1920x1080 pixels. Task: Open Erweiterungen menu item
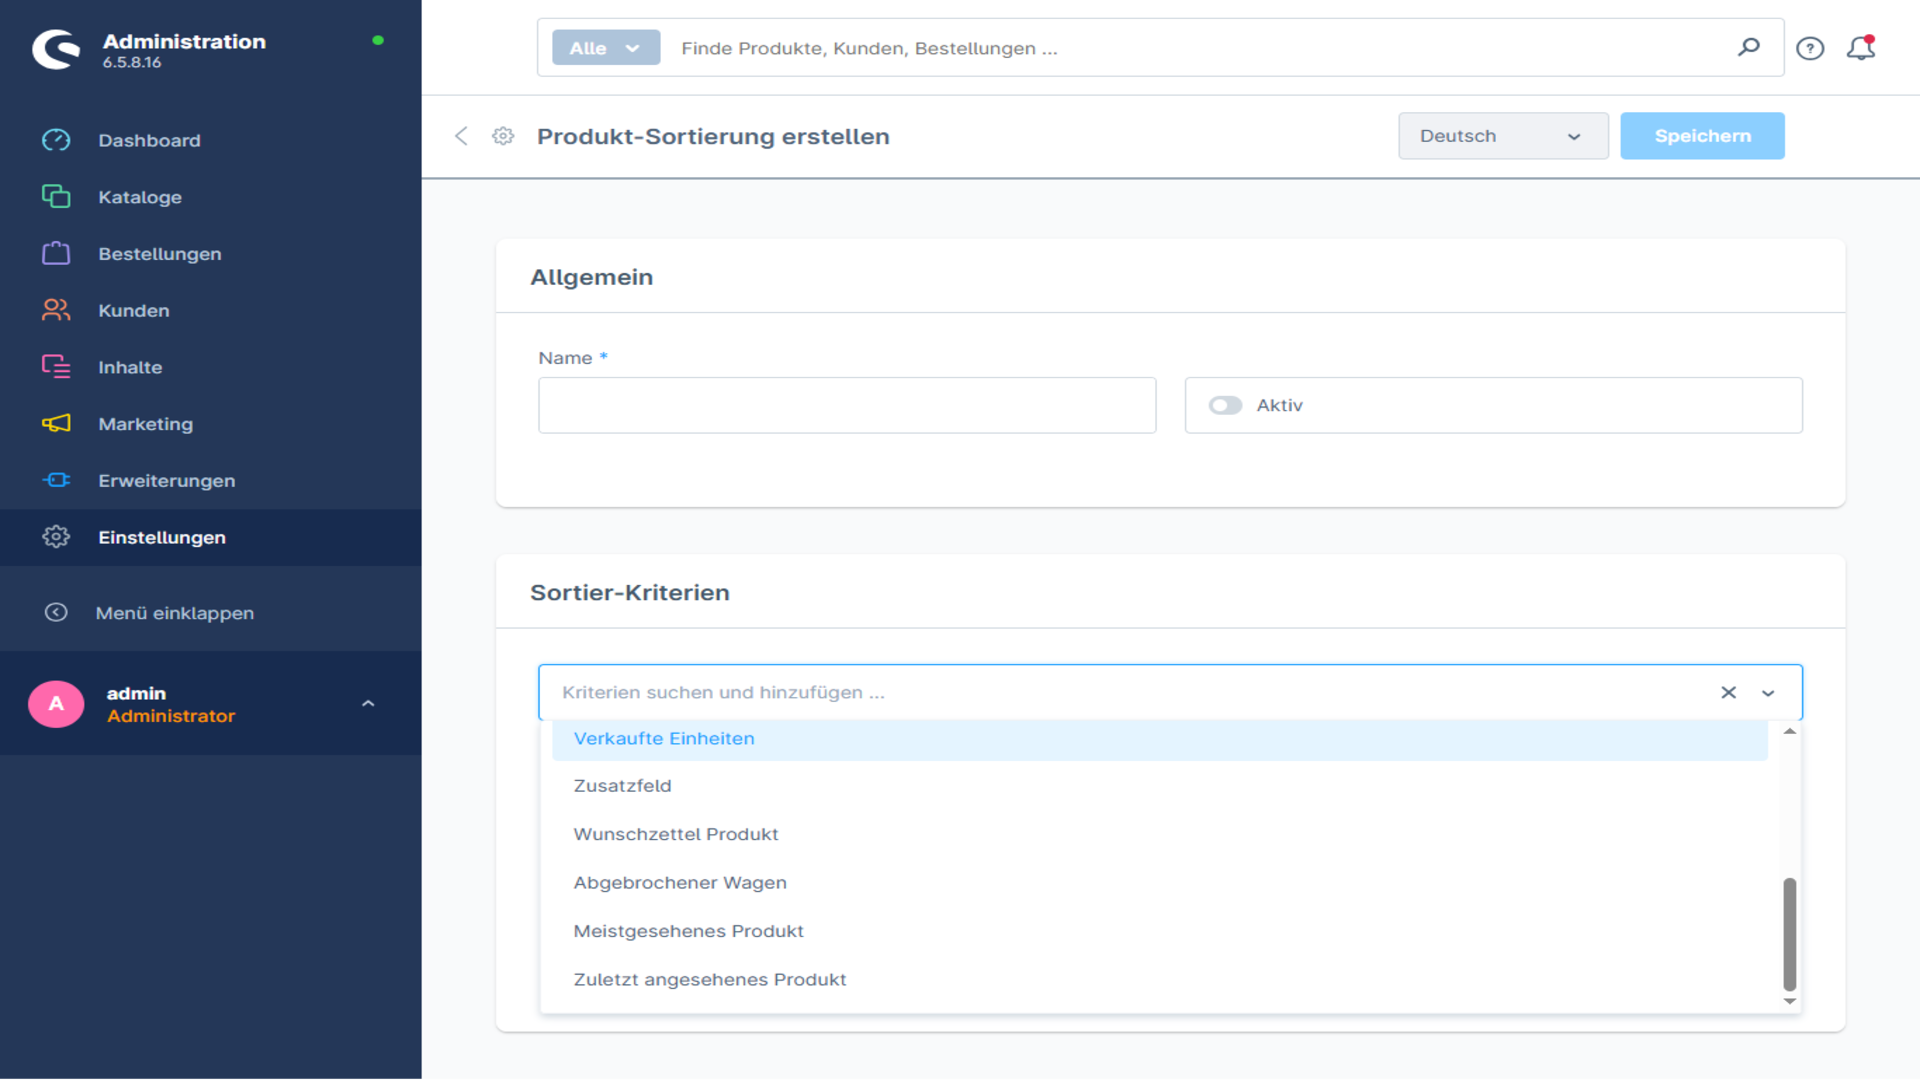click(211, 480)
